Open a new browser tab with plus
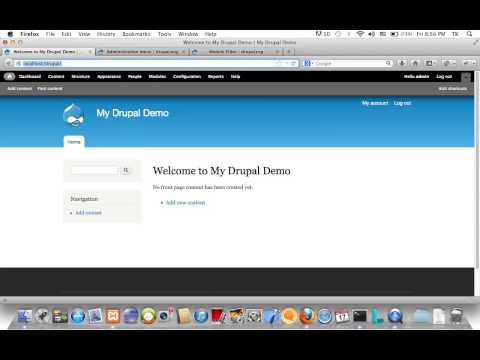The width and height of the screenshot is (480, 360). click(289, 52)
